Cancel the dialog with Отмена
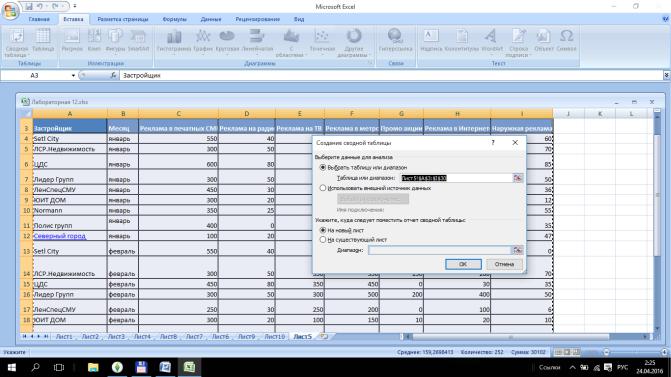671x377 pixels. (504, 264)
